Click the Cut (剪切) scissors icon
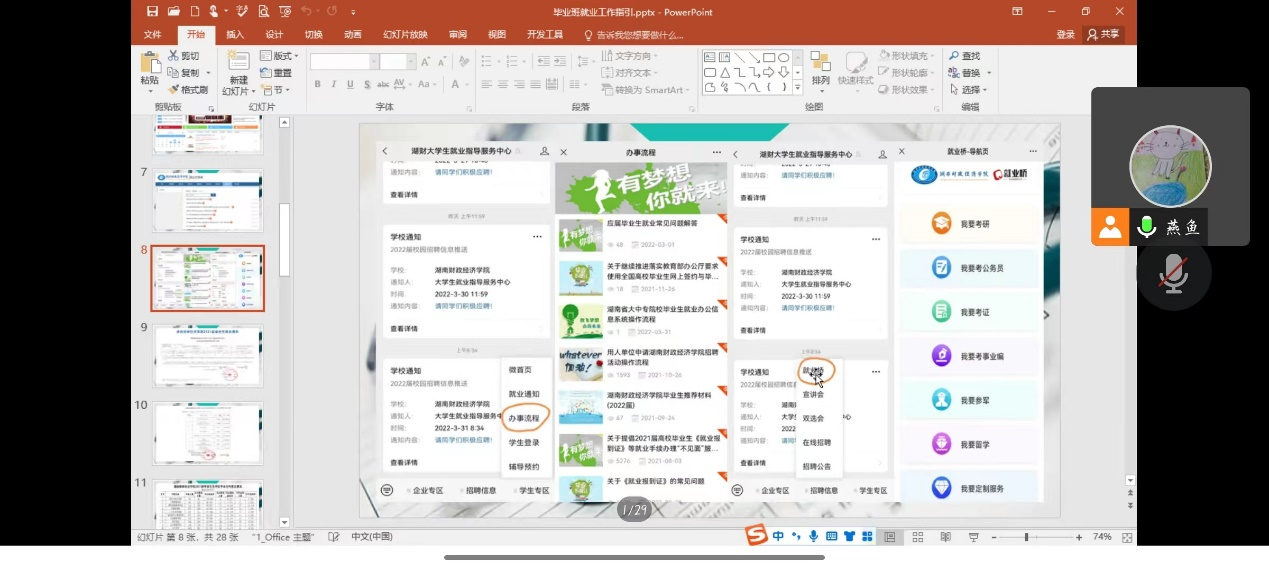 (175, 56)
